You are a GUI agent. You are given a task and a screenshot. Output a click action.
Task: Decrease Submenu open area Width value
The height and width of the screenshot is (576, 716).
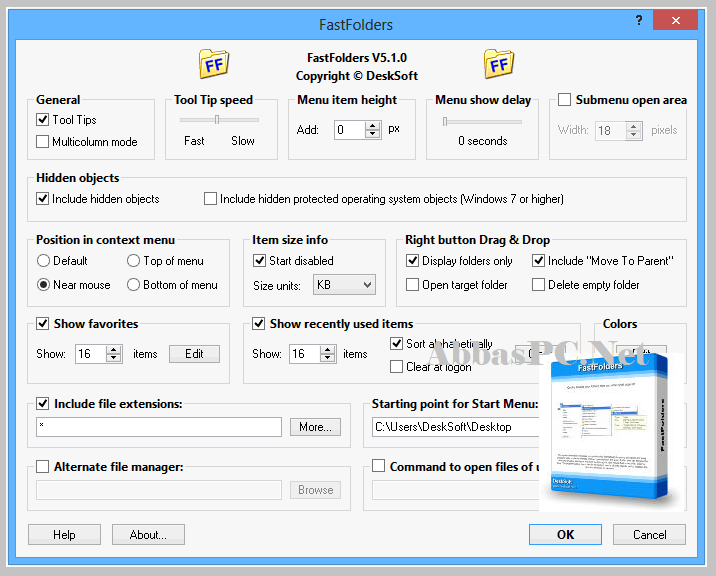pos(633,135)
